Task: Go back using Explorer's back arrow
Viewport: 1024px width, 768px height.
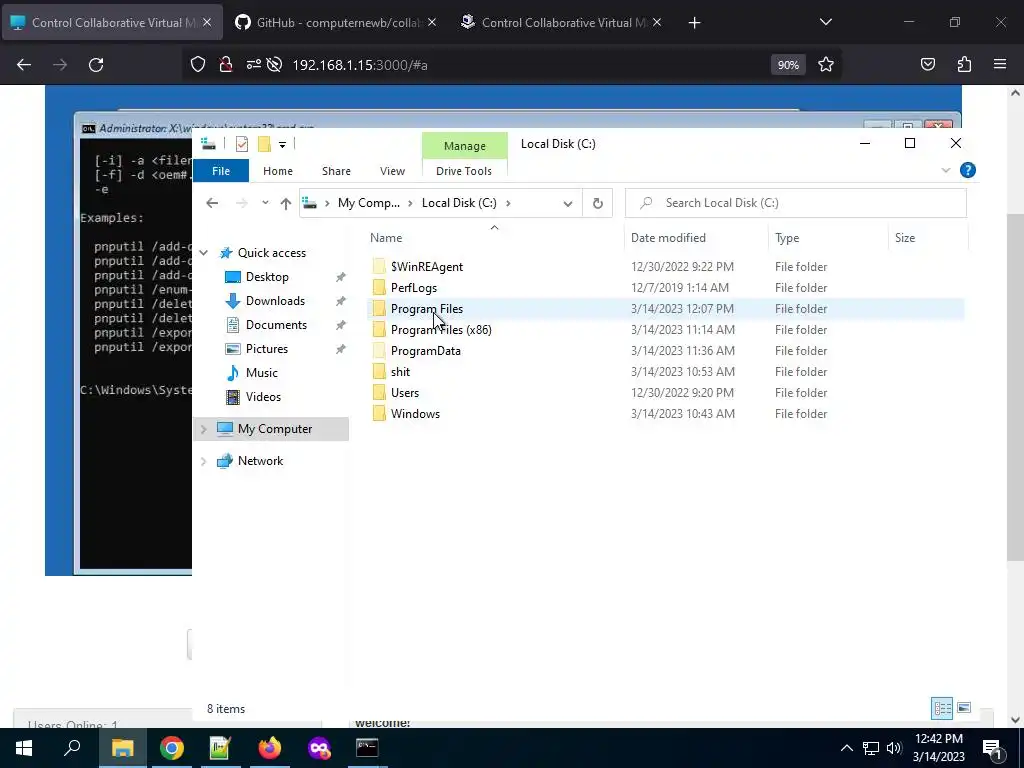Action: click(x=212, y=203)
